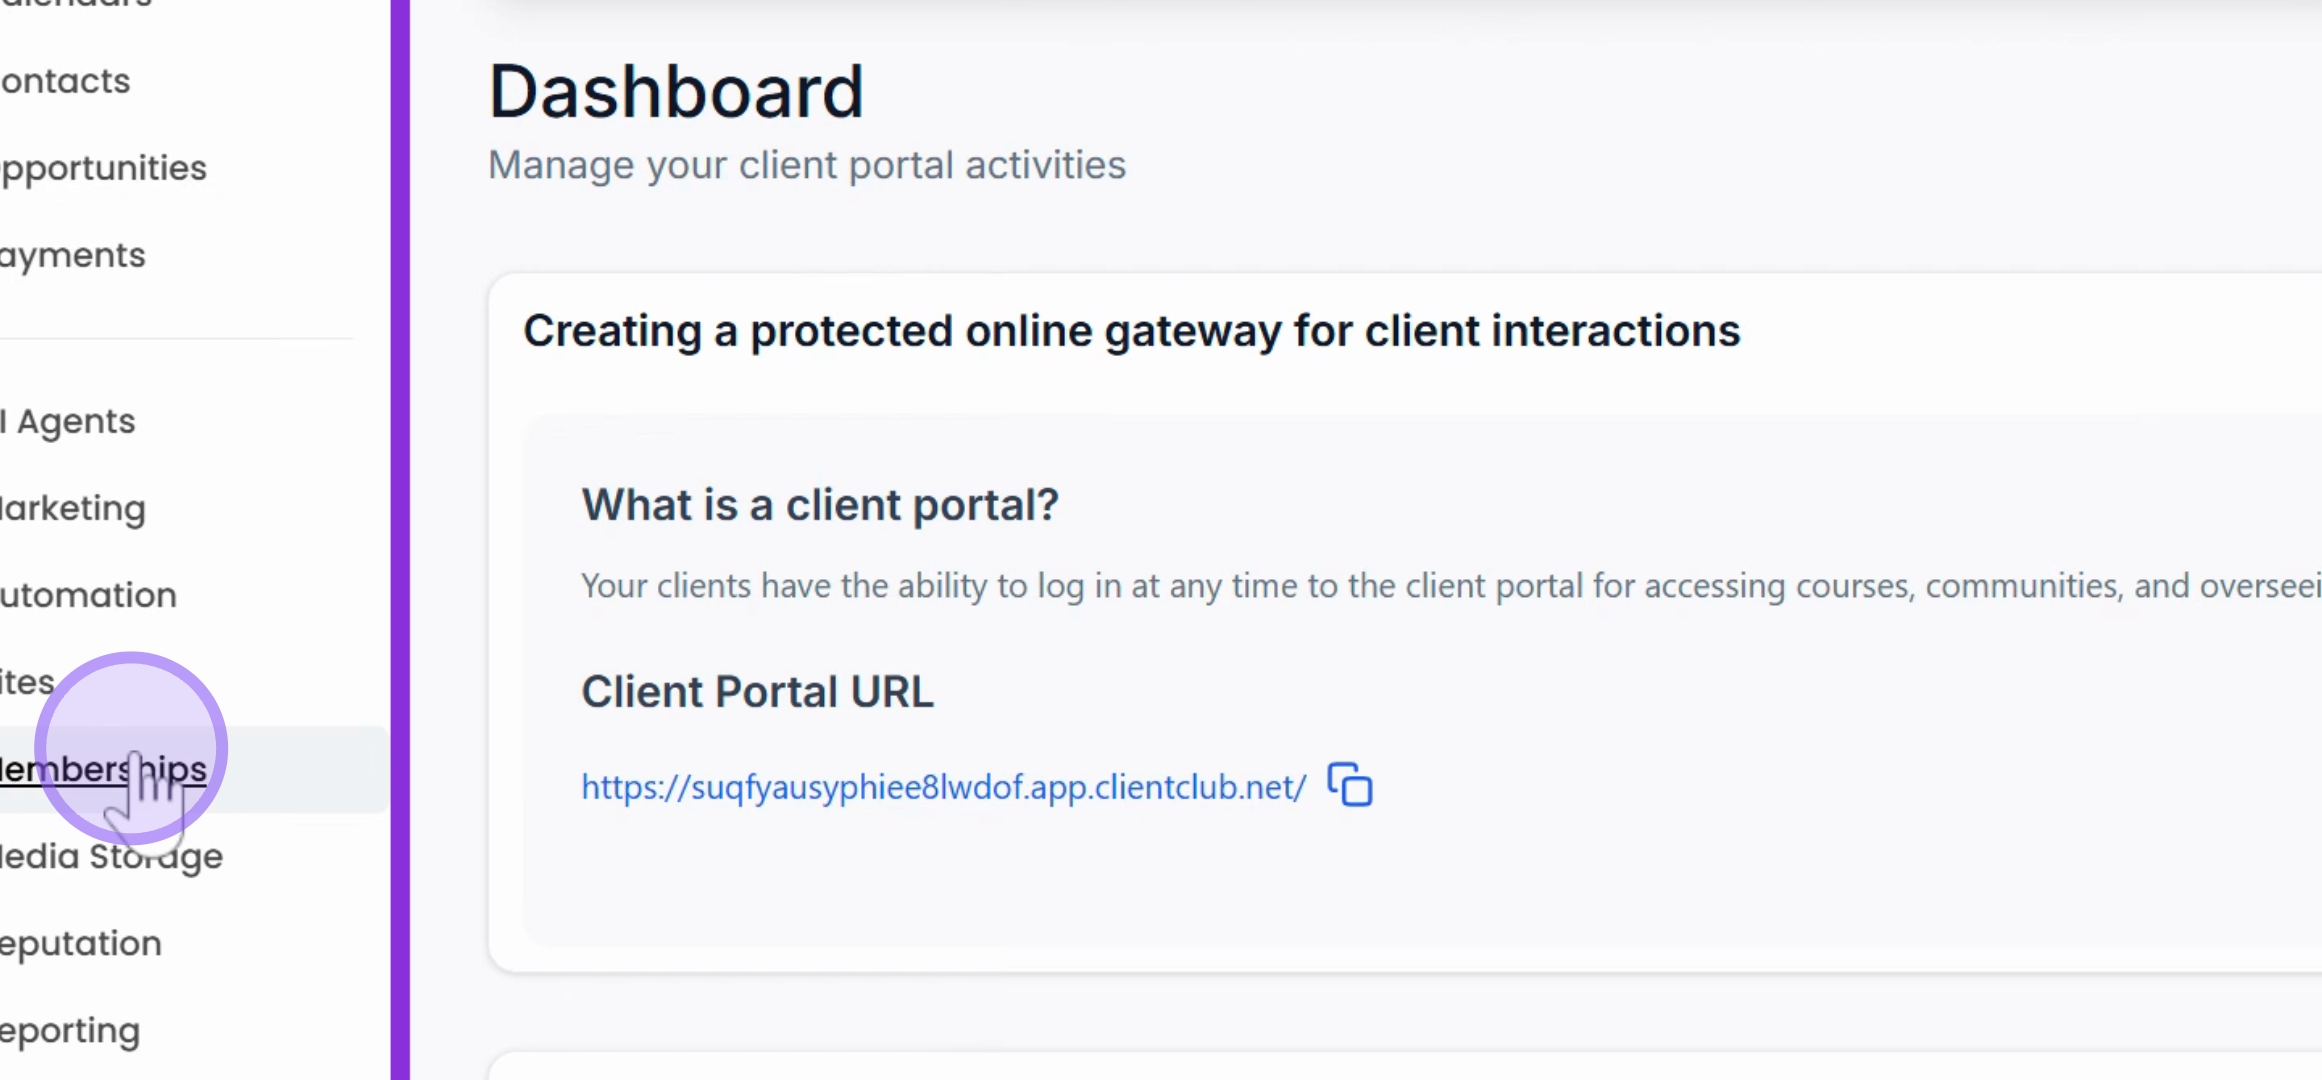
Task: Click the purple vertical sidebar divider
Action: pyautogui.click(x=400, y=540)
